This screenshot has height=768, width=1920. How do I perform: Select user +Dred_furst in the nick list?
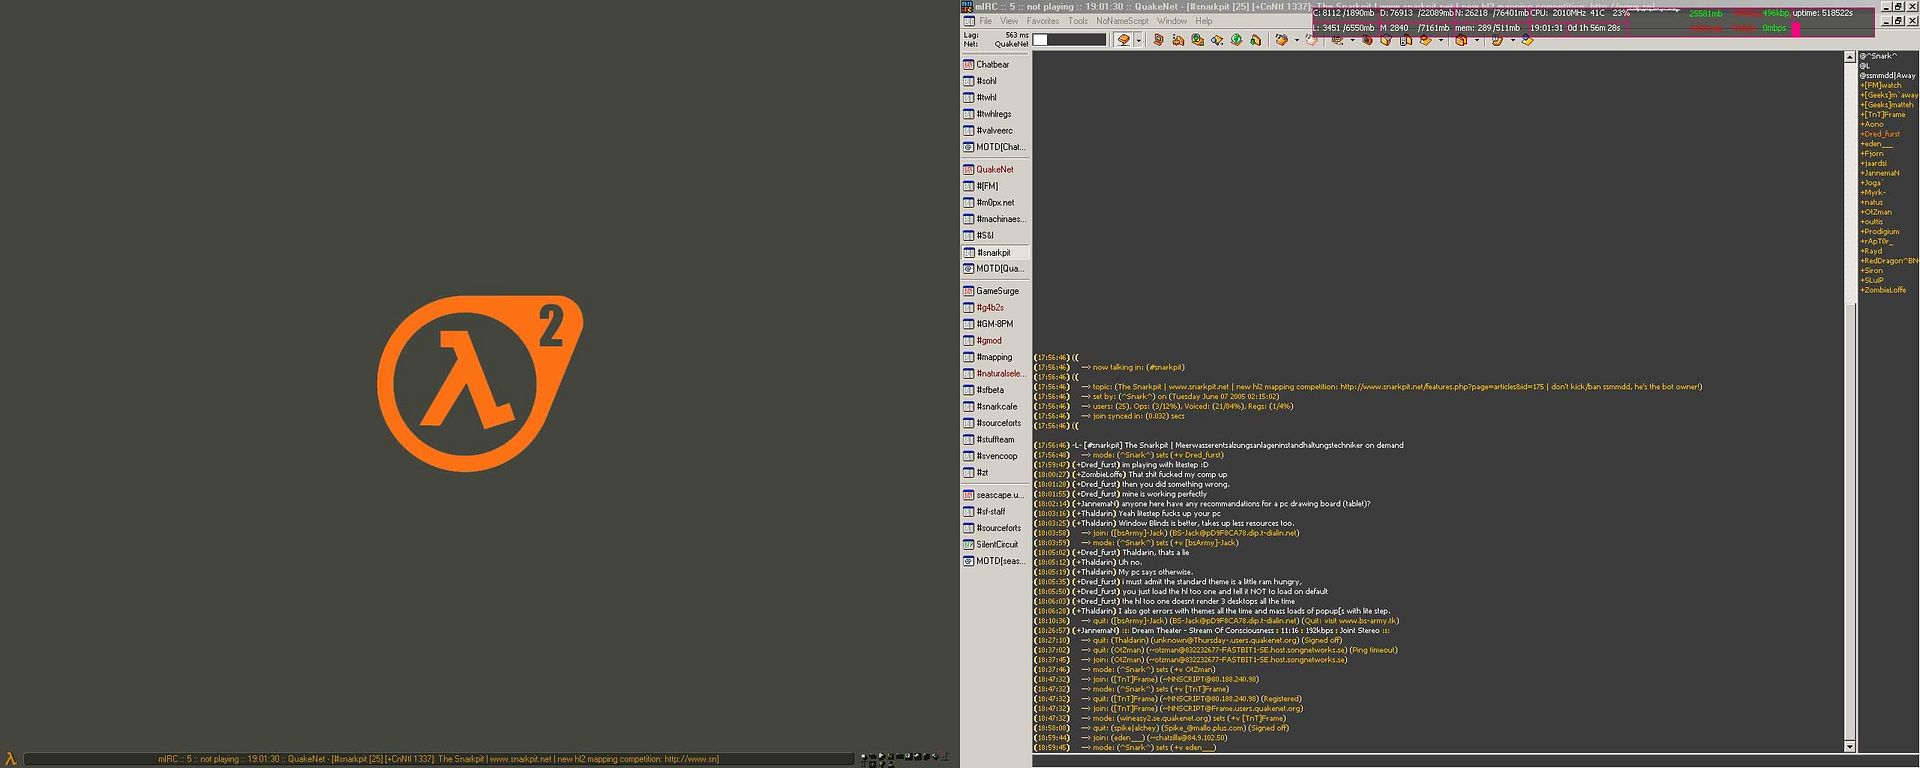[x=1880, y=134]
